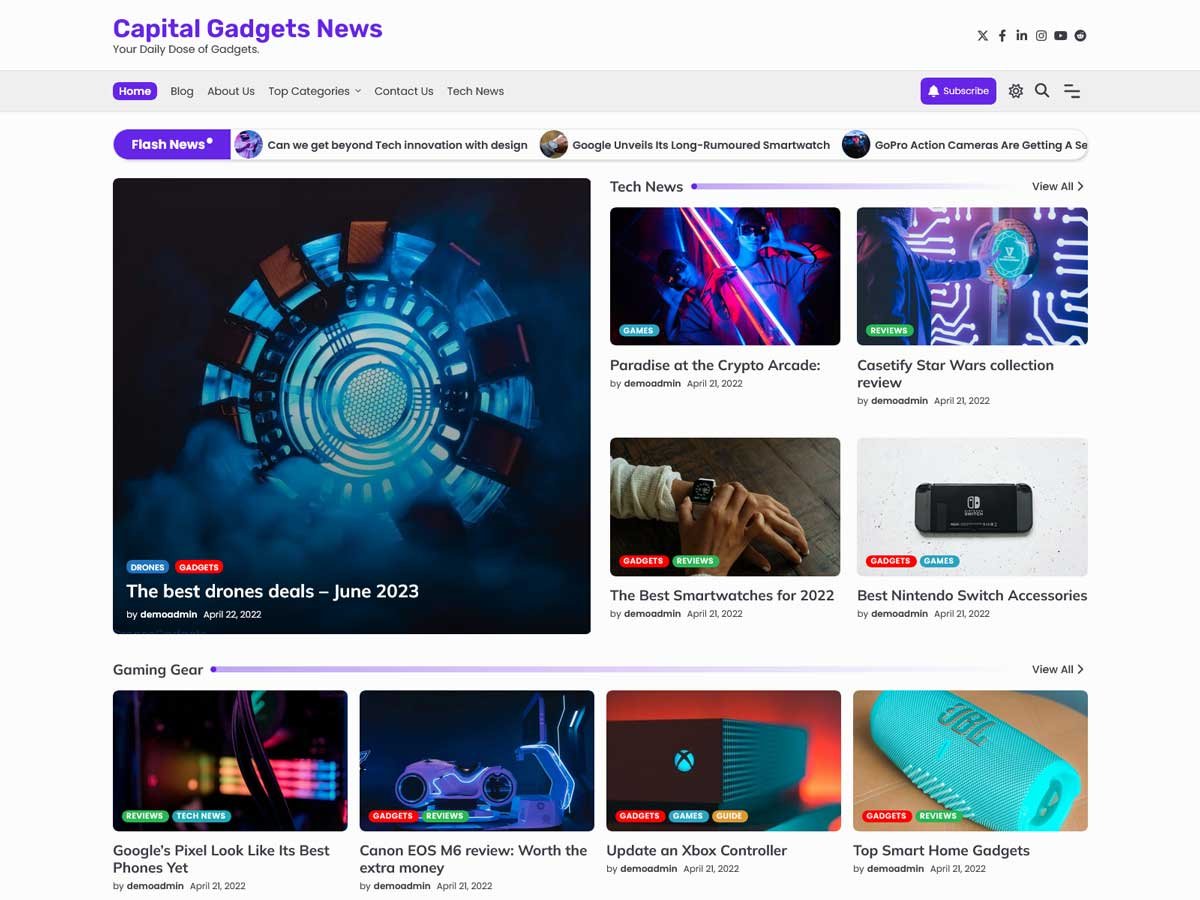1200x900 pixels.
Task: Open the off-canvas menu icon
Action: coord(1072,91)
